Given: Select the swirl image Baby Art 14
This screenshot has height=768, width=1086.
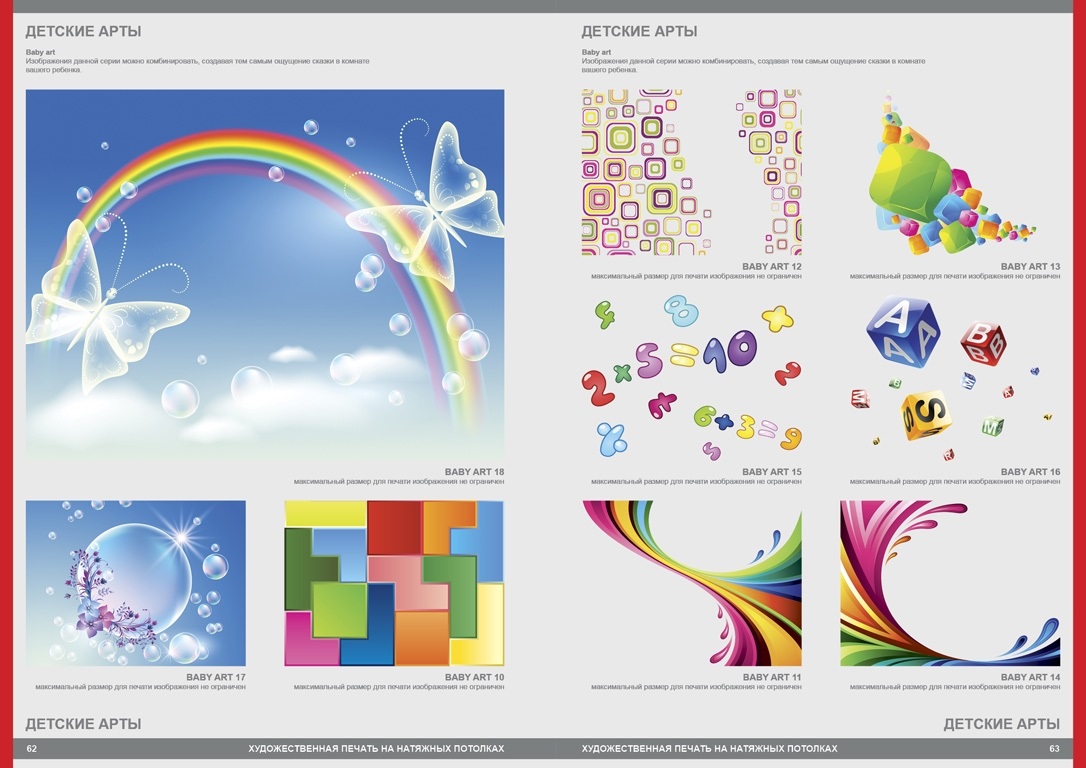Looking at the screenshot, I should (949, 583).
